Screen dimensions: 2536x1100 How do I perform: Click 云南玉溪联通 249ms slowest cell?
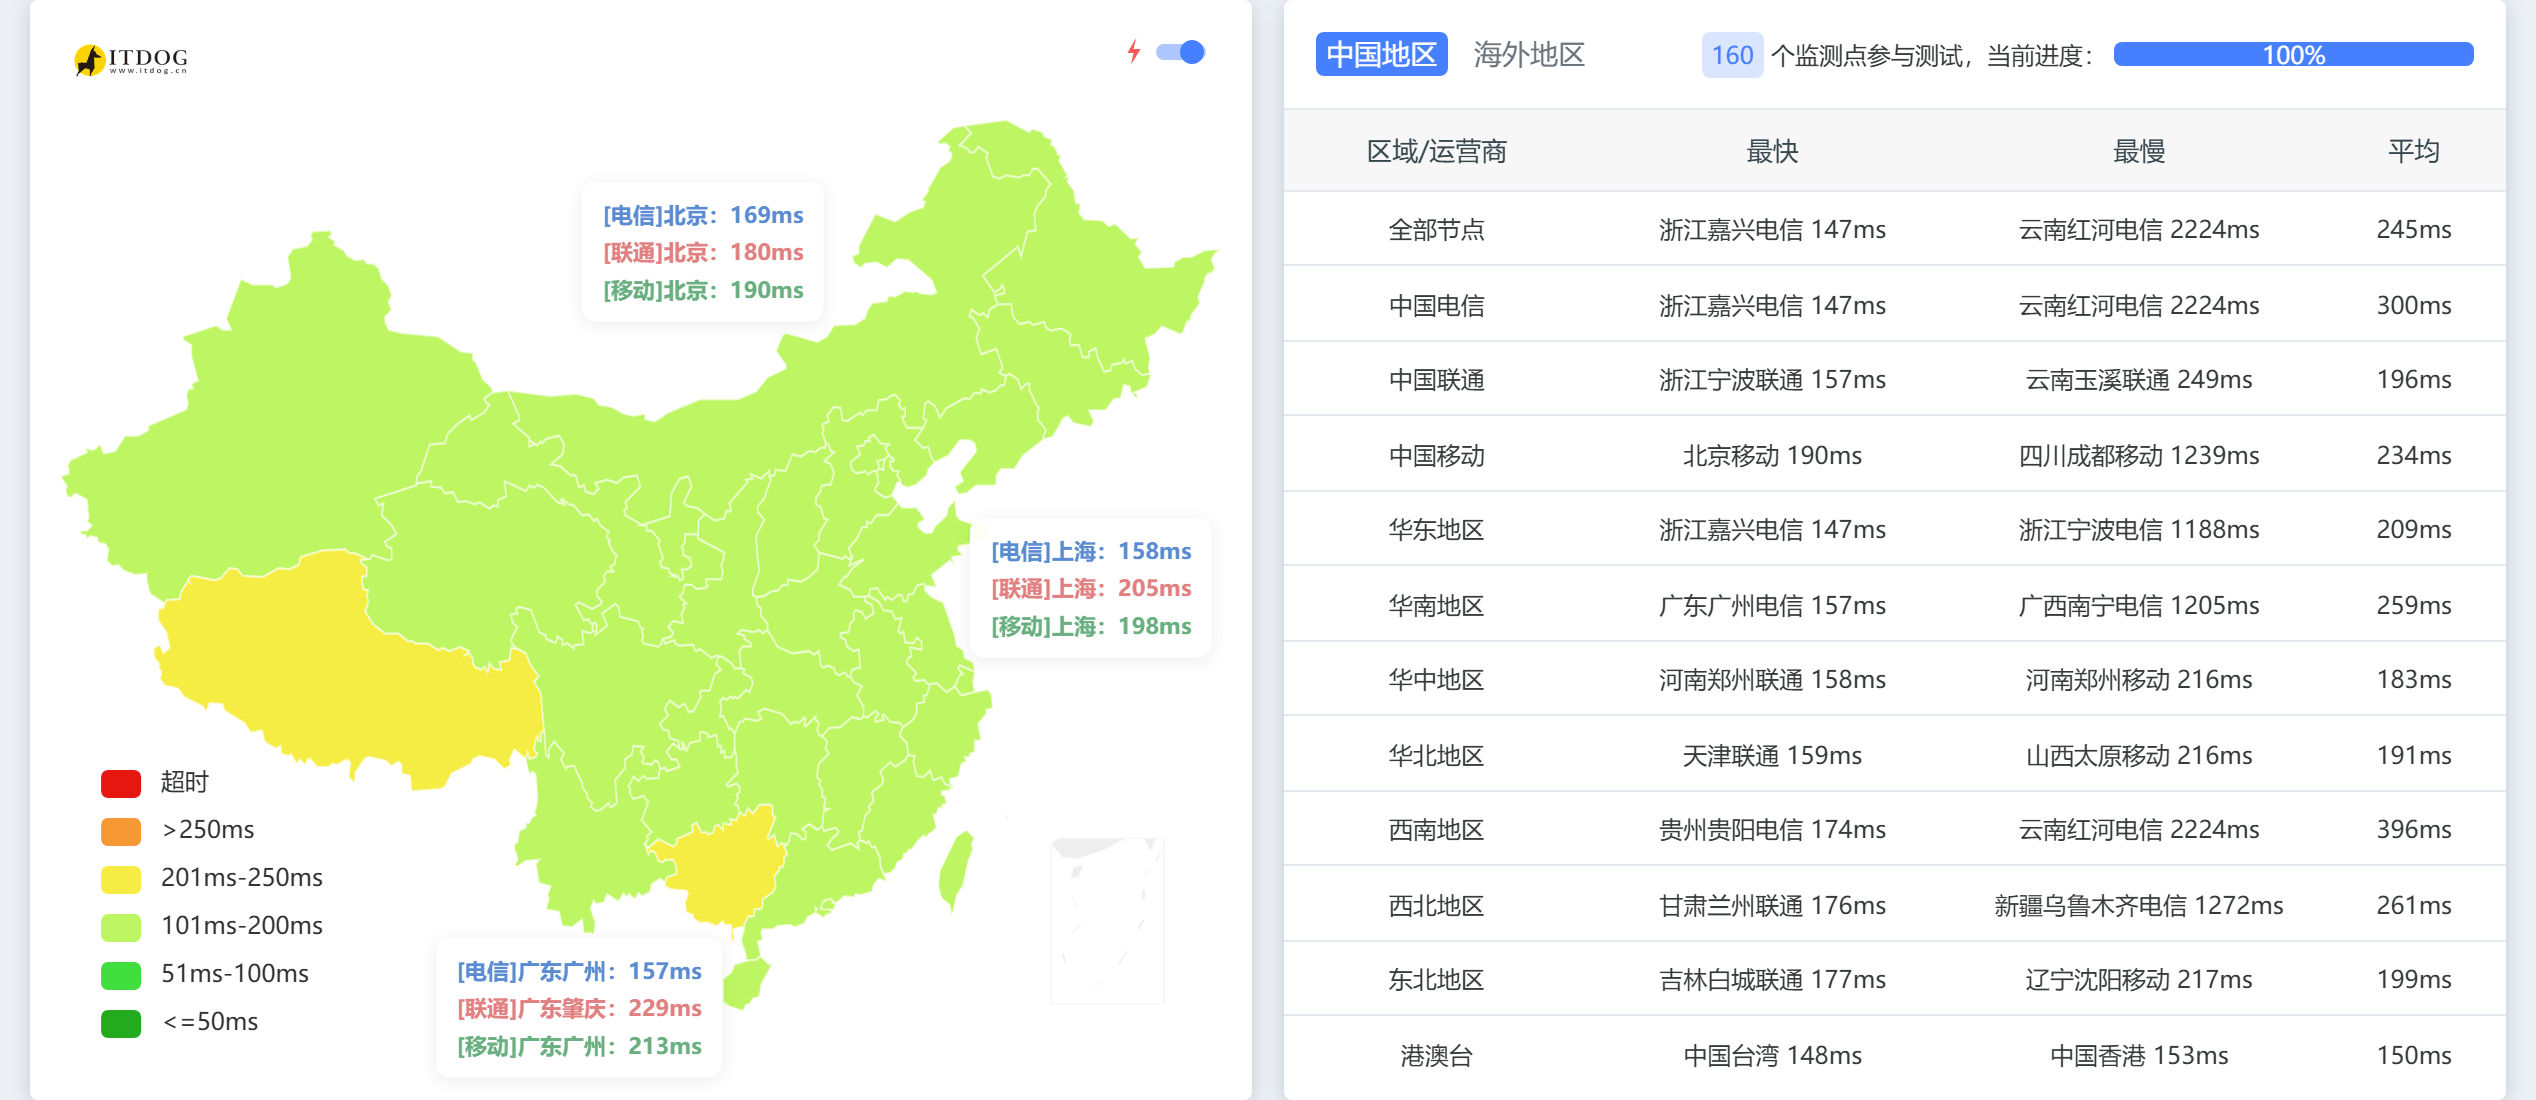[x=2139, y=379]
